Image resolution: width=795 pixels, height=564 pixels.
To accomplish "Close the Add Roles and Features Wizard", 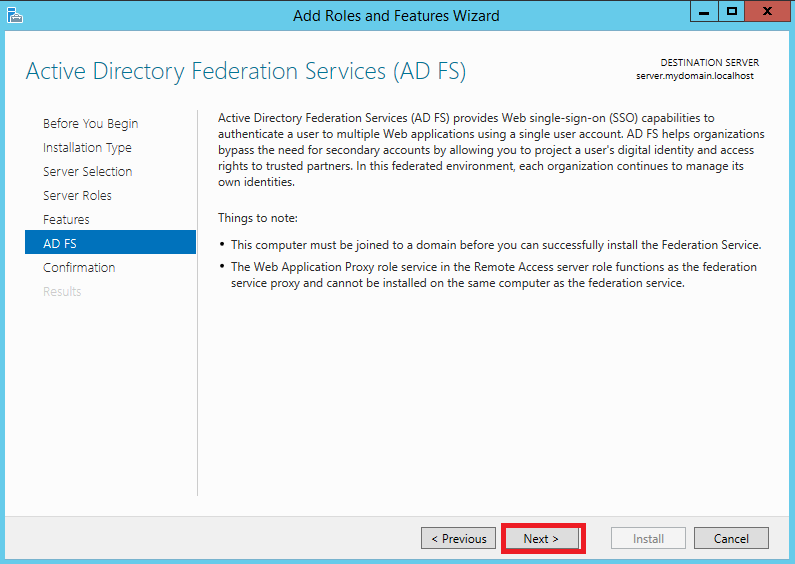I will [767, 11].
